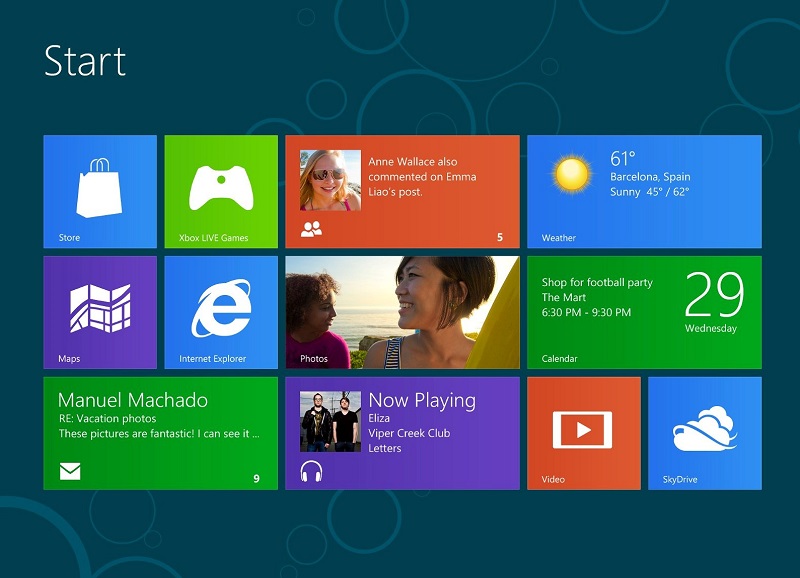This screenshot has width=800, height=578.
Task: Click the People notification count 5
Action: pos(500,237)
